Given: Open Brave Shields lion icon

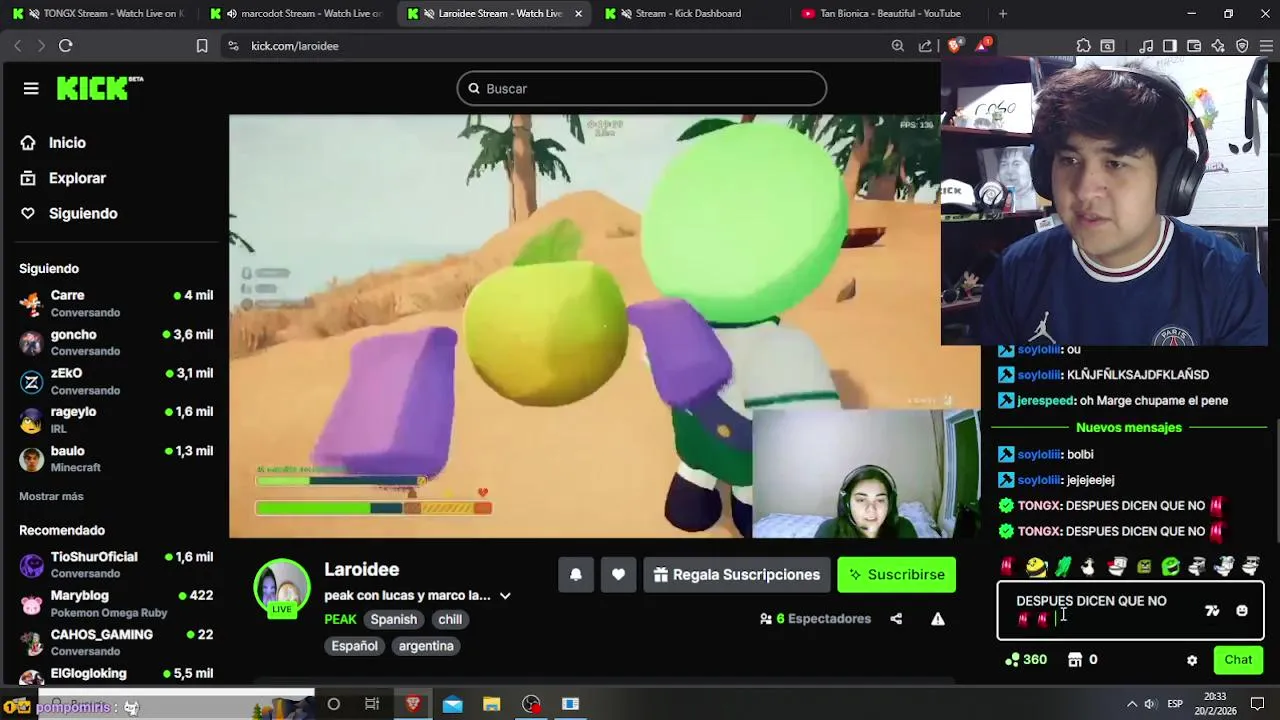Looking at the screenshot, I should 955,46.
